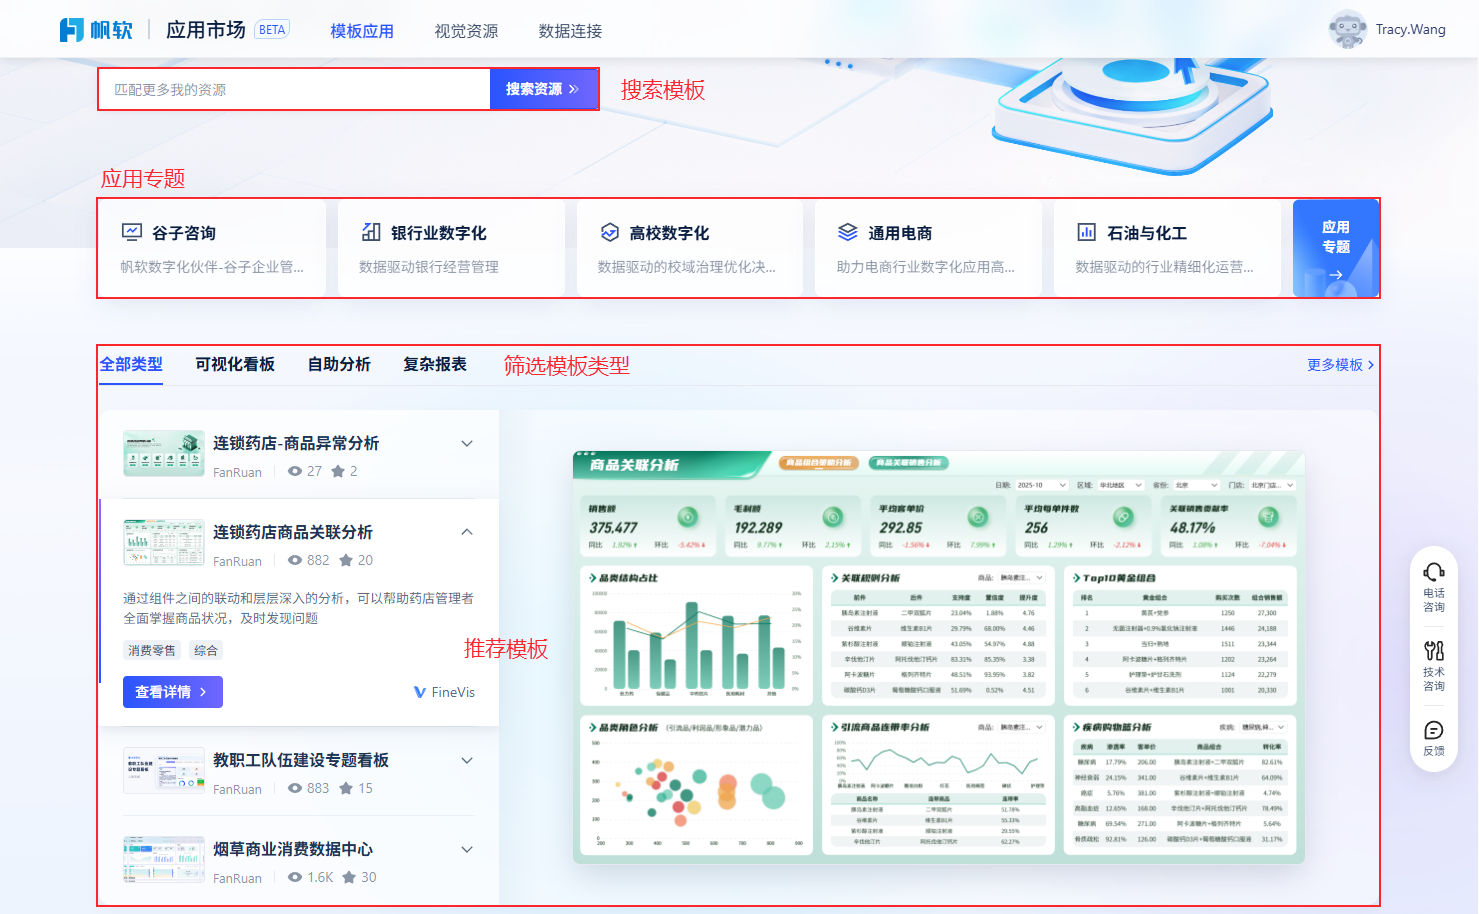Click the FanRuan logo in header
The width and height of the screenshot is (1479, 914).
[96, 30]
